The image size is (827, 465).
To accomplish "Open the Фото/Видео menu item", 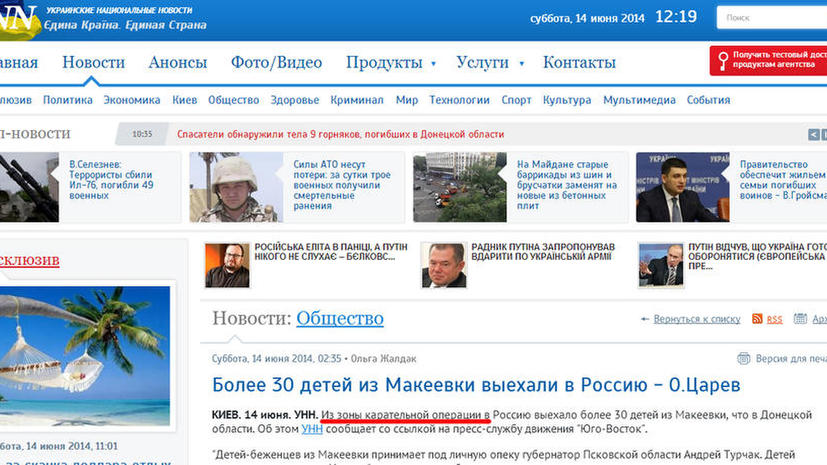I will pyautogui.click(x=276, y=62).
